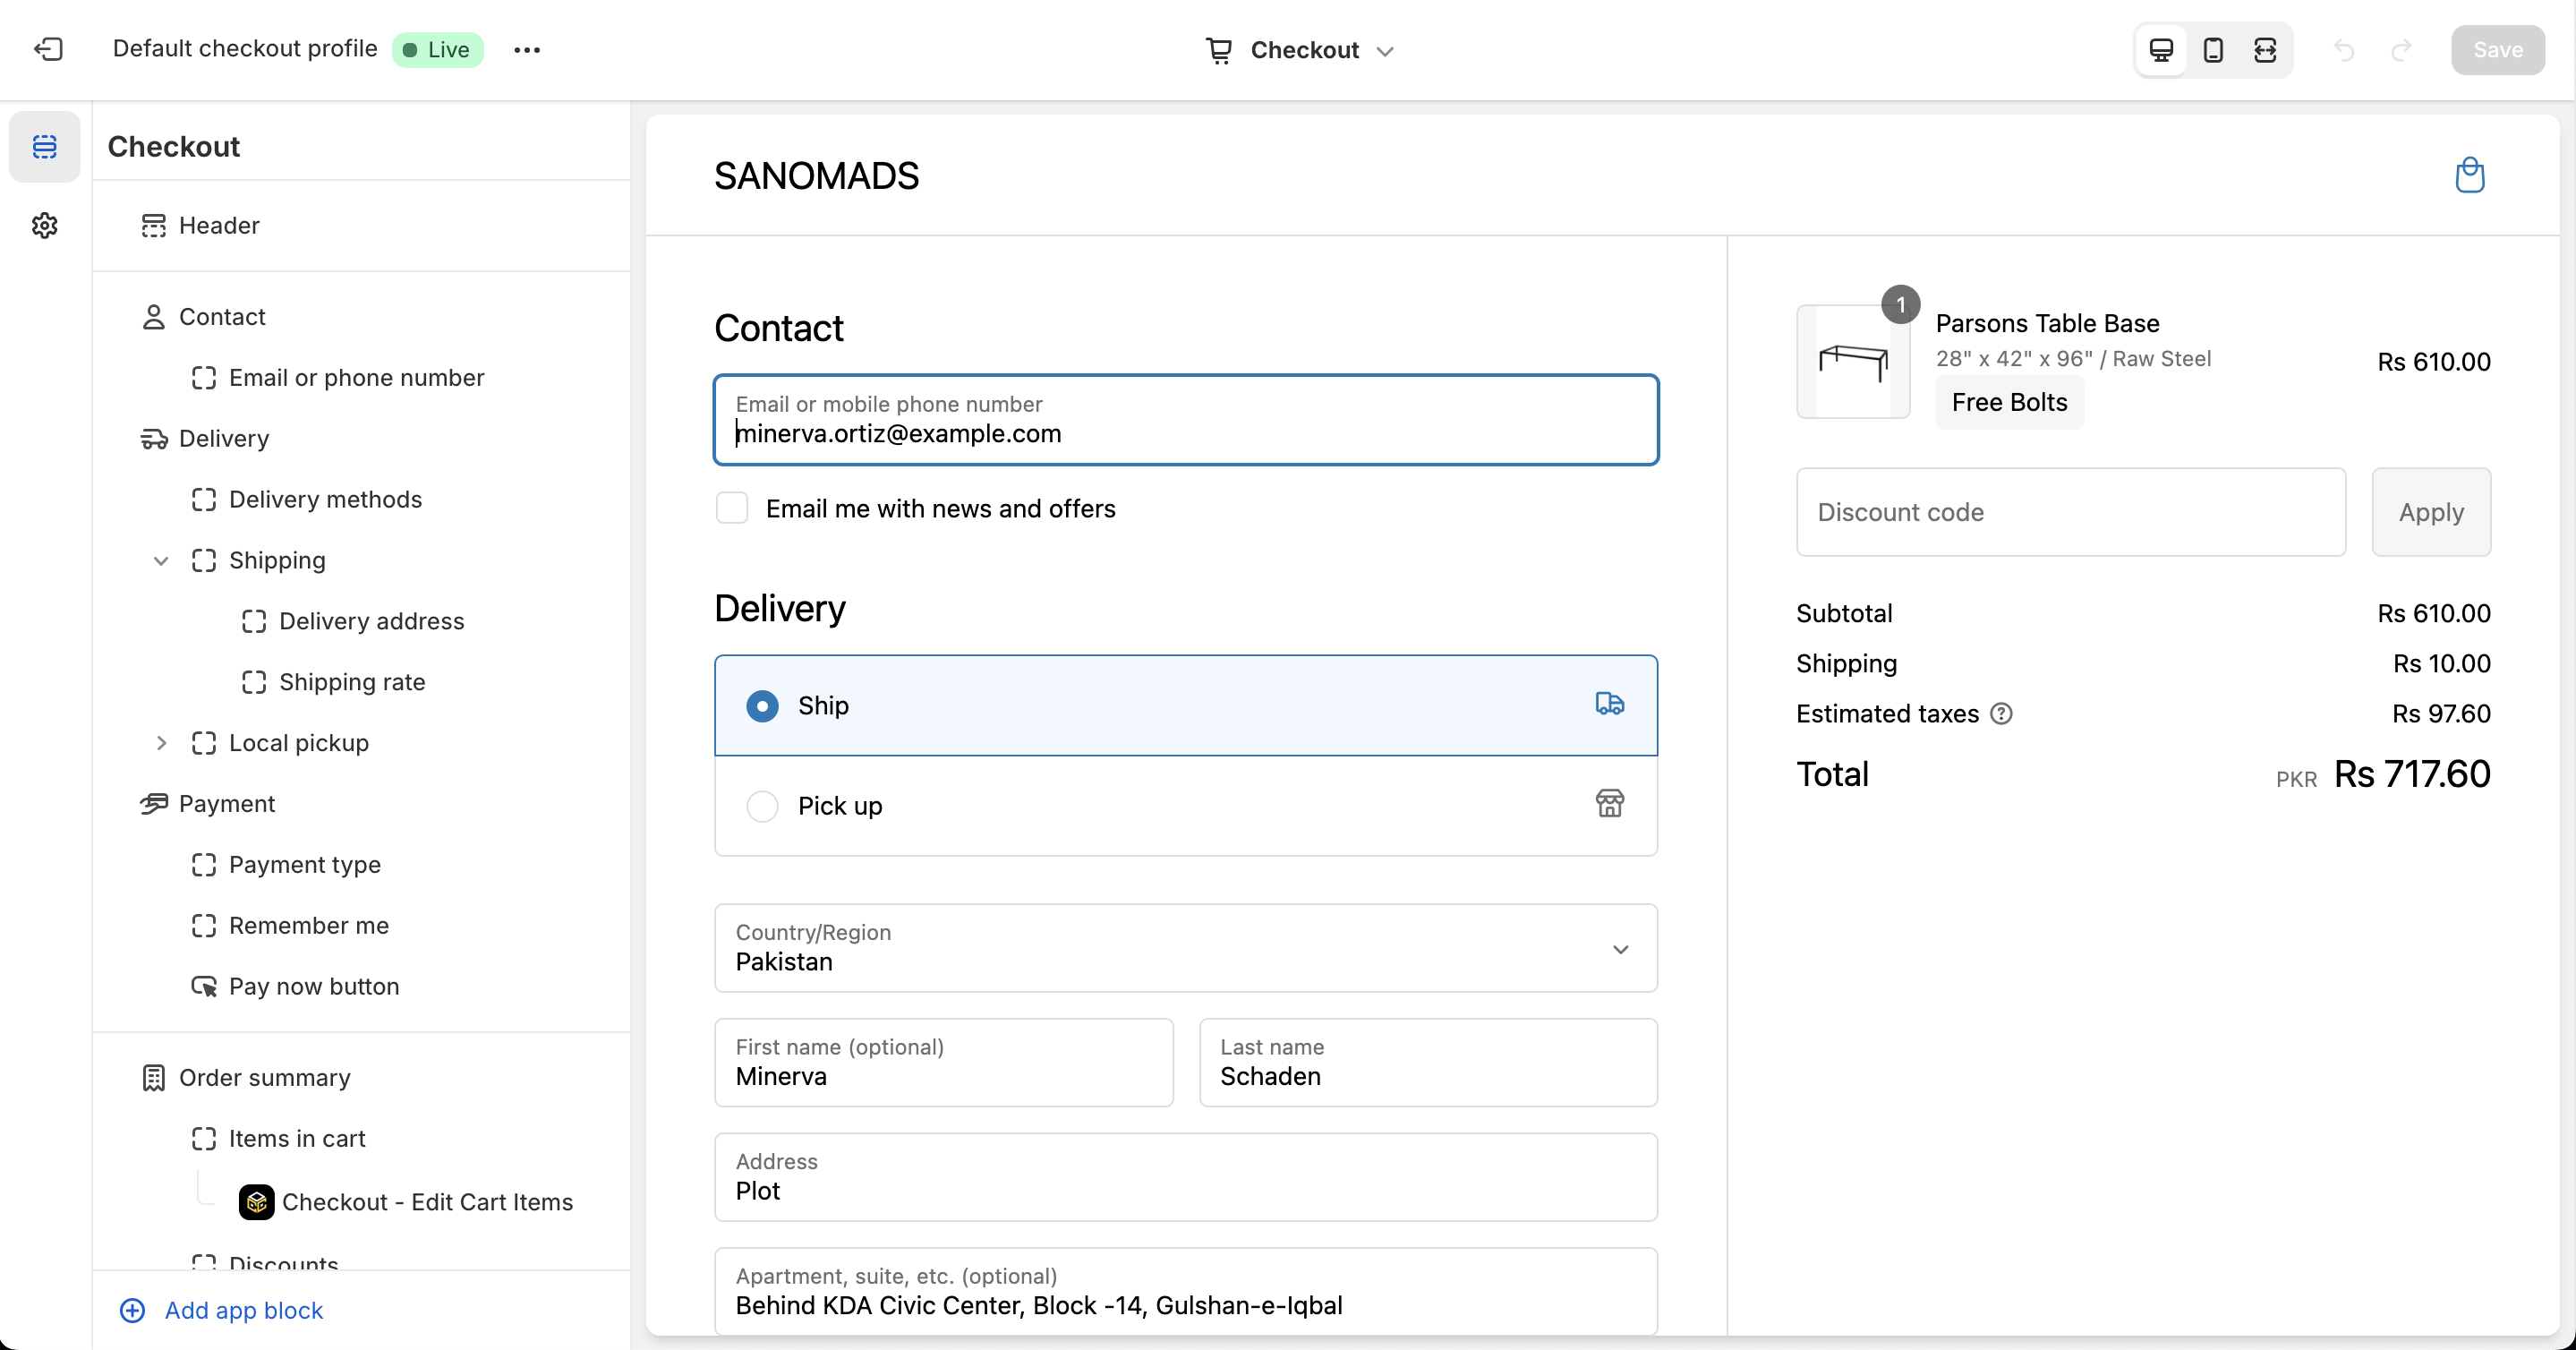Click Default checkout profile title
Image resolution: width=2576 pixels, height=1350 pixels.
245,48
